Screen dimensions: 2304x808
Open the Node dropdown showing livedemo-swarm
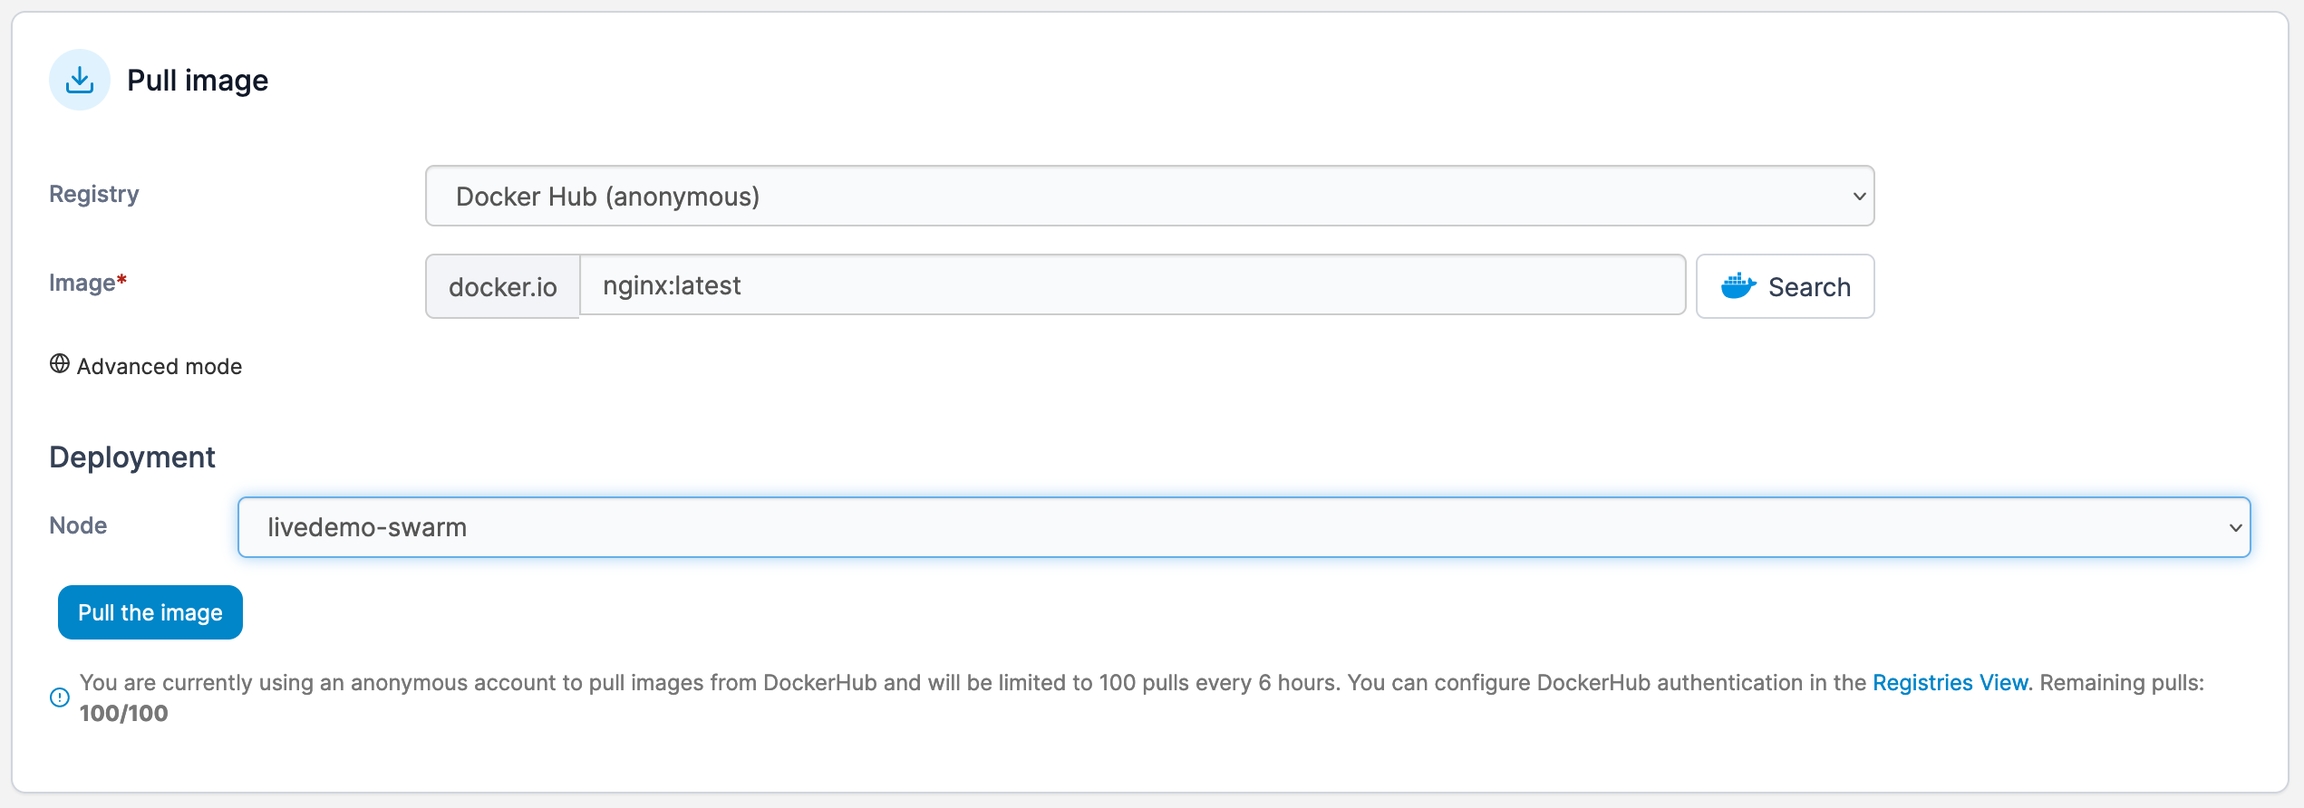pyautogui.click(x=1243, y=527)
